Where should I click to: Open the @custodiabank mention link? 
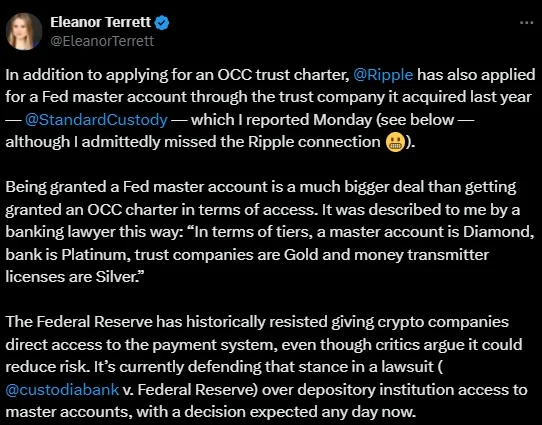click(x=62, y=390)
